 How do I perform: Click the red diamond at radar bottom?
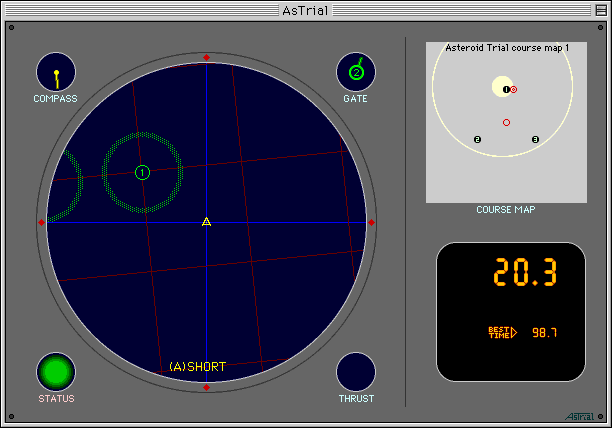click(x=206, y=387)
